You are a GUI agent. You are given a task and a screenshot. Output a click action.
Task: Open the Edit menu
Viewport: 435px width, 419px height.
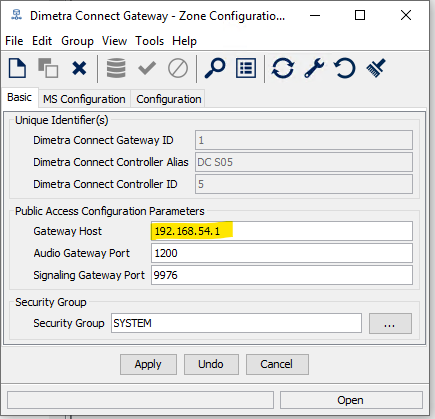coord(42,41)
